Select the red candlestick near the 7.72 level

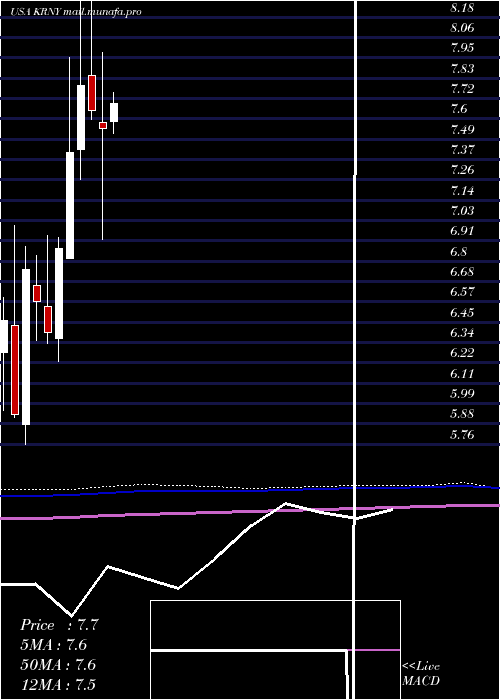tap(92, 93)
